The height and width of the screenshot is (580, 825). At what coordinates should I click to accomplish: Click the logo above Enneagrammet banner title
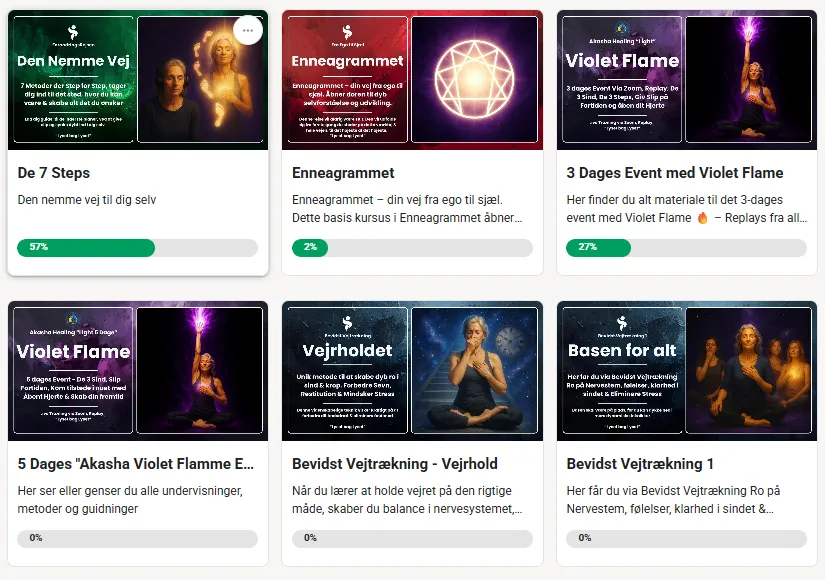coord(347,32)
